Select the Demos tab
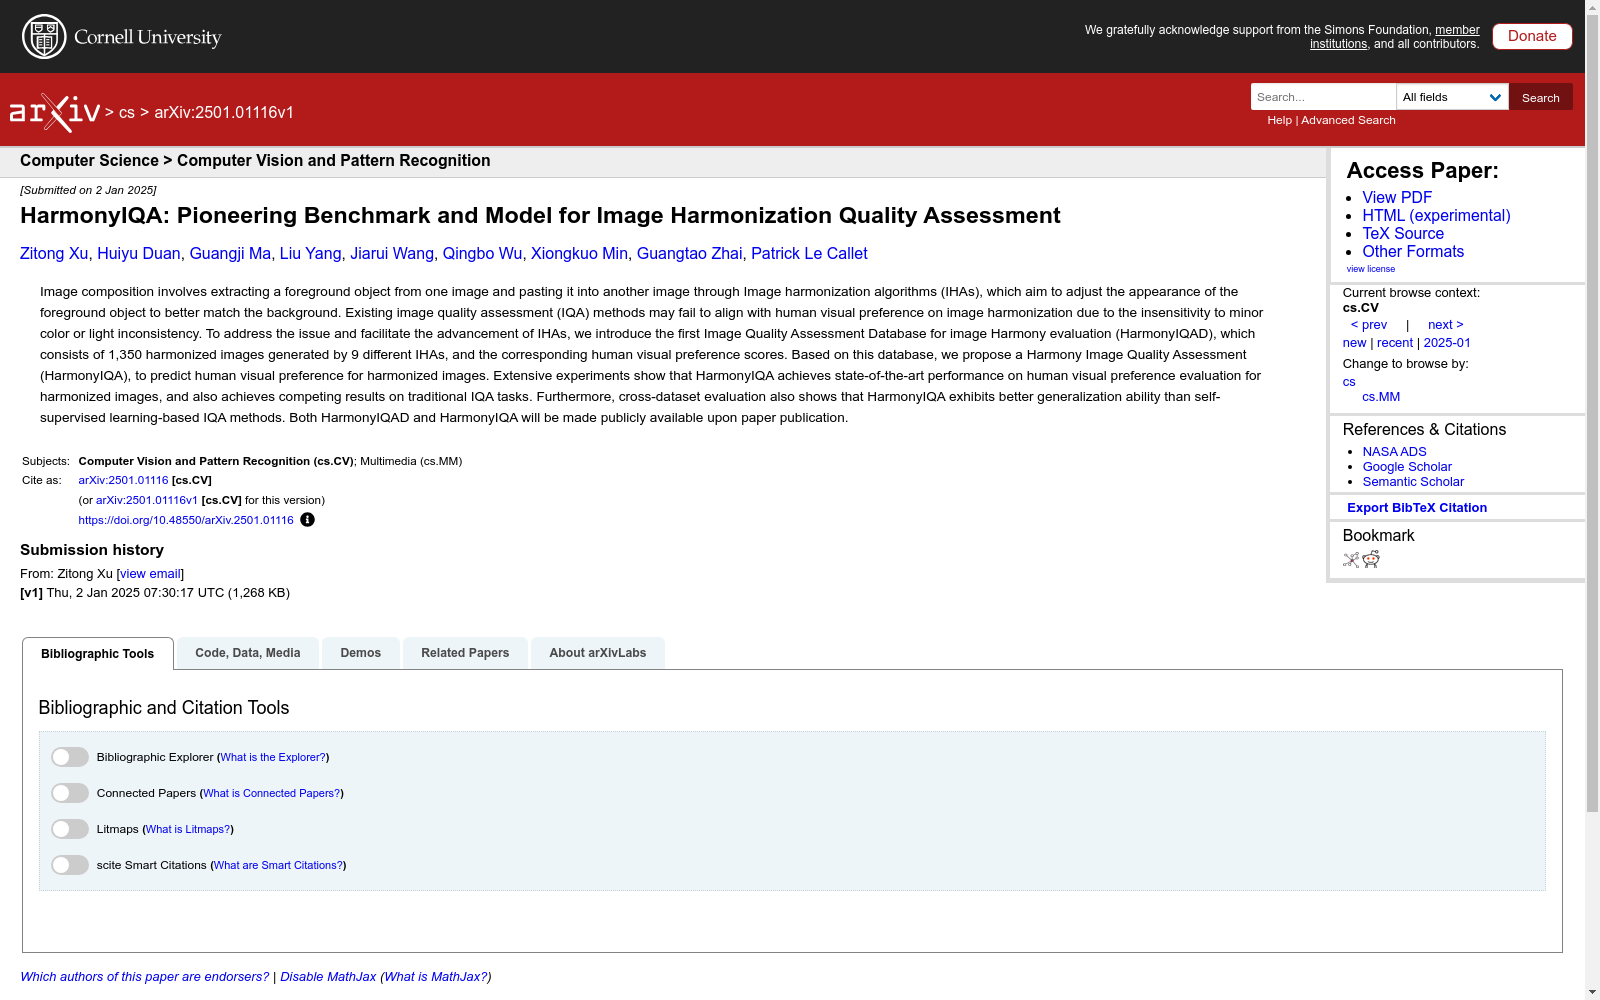Screen dimensions: 1600x1000 (x=361, y=653)
